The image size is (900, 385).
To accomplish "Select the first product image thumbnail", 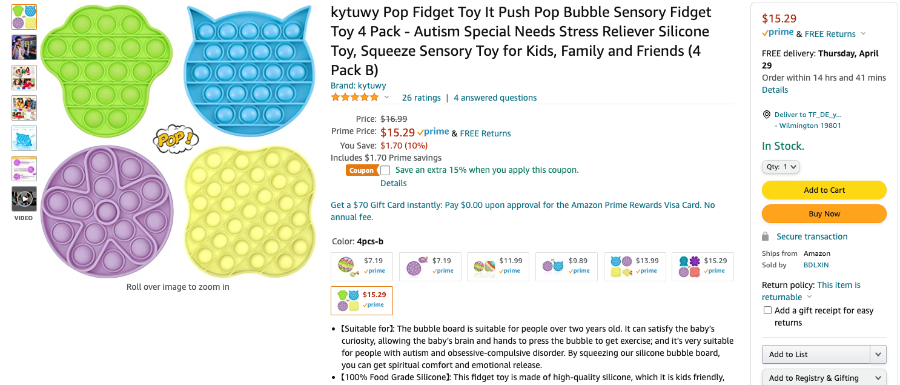I will [x=24, y=17].
